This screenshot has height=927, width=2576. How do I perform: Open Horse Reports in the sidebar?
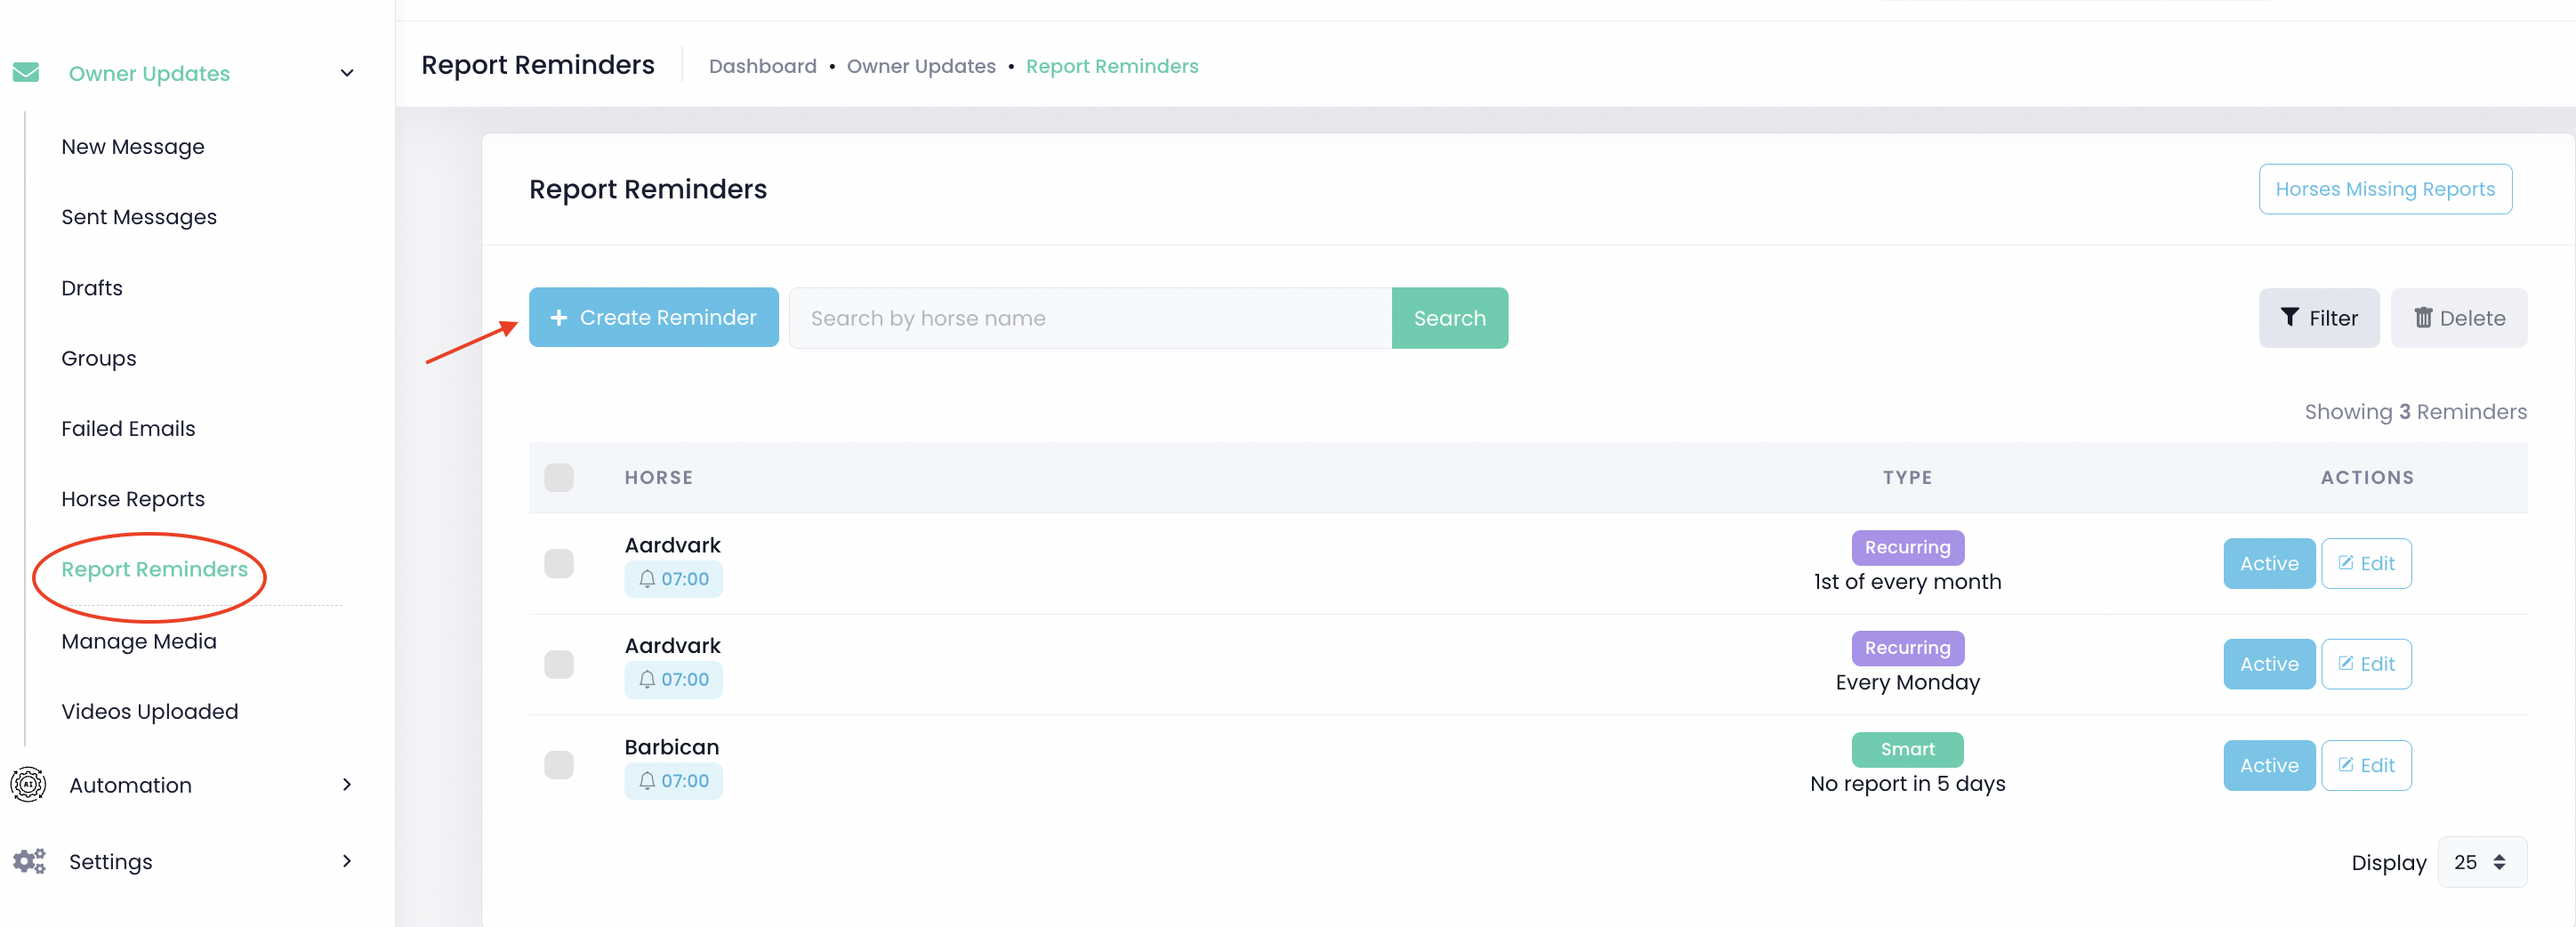pyautogui.click(x=133, y=499)
